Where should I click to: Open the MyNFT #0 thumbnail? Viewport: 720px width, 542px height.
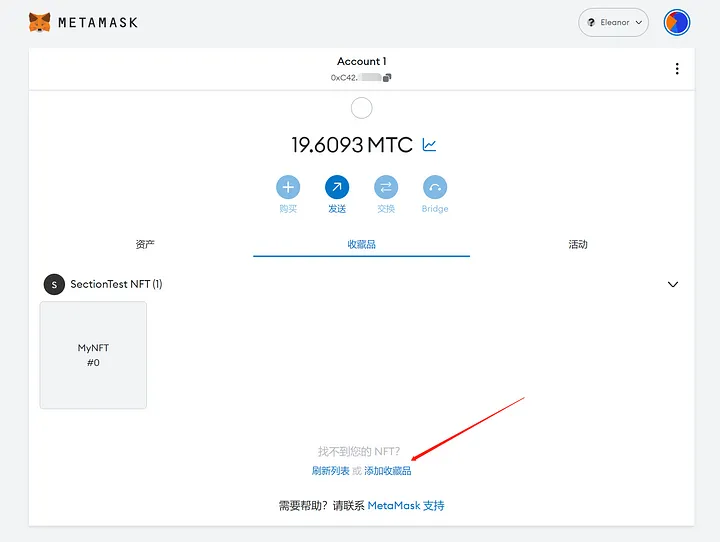pos(93,355)
